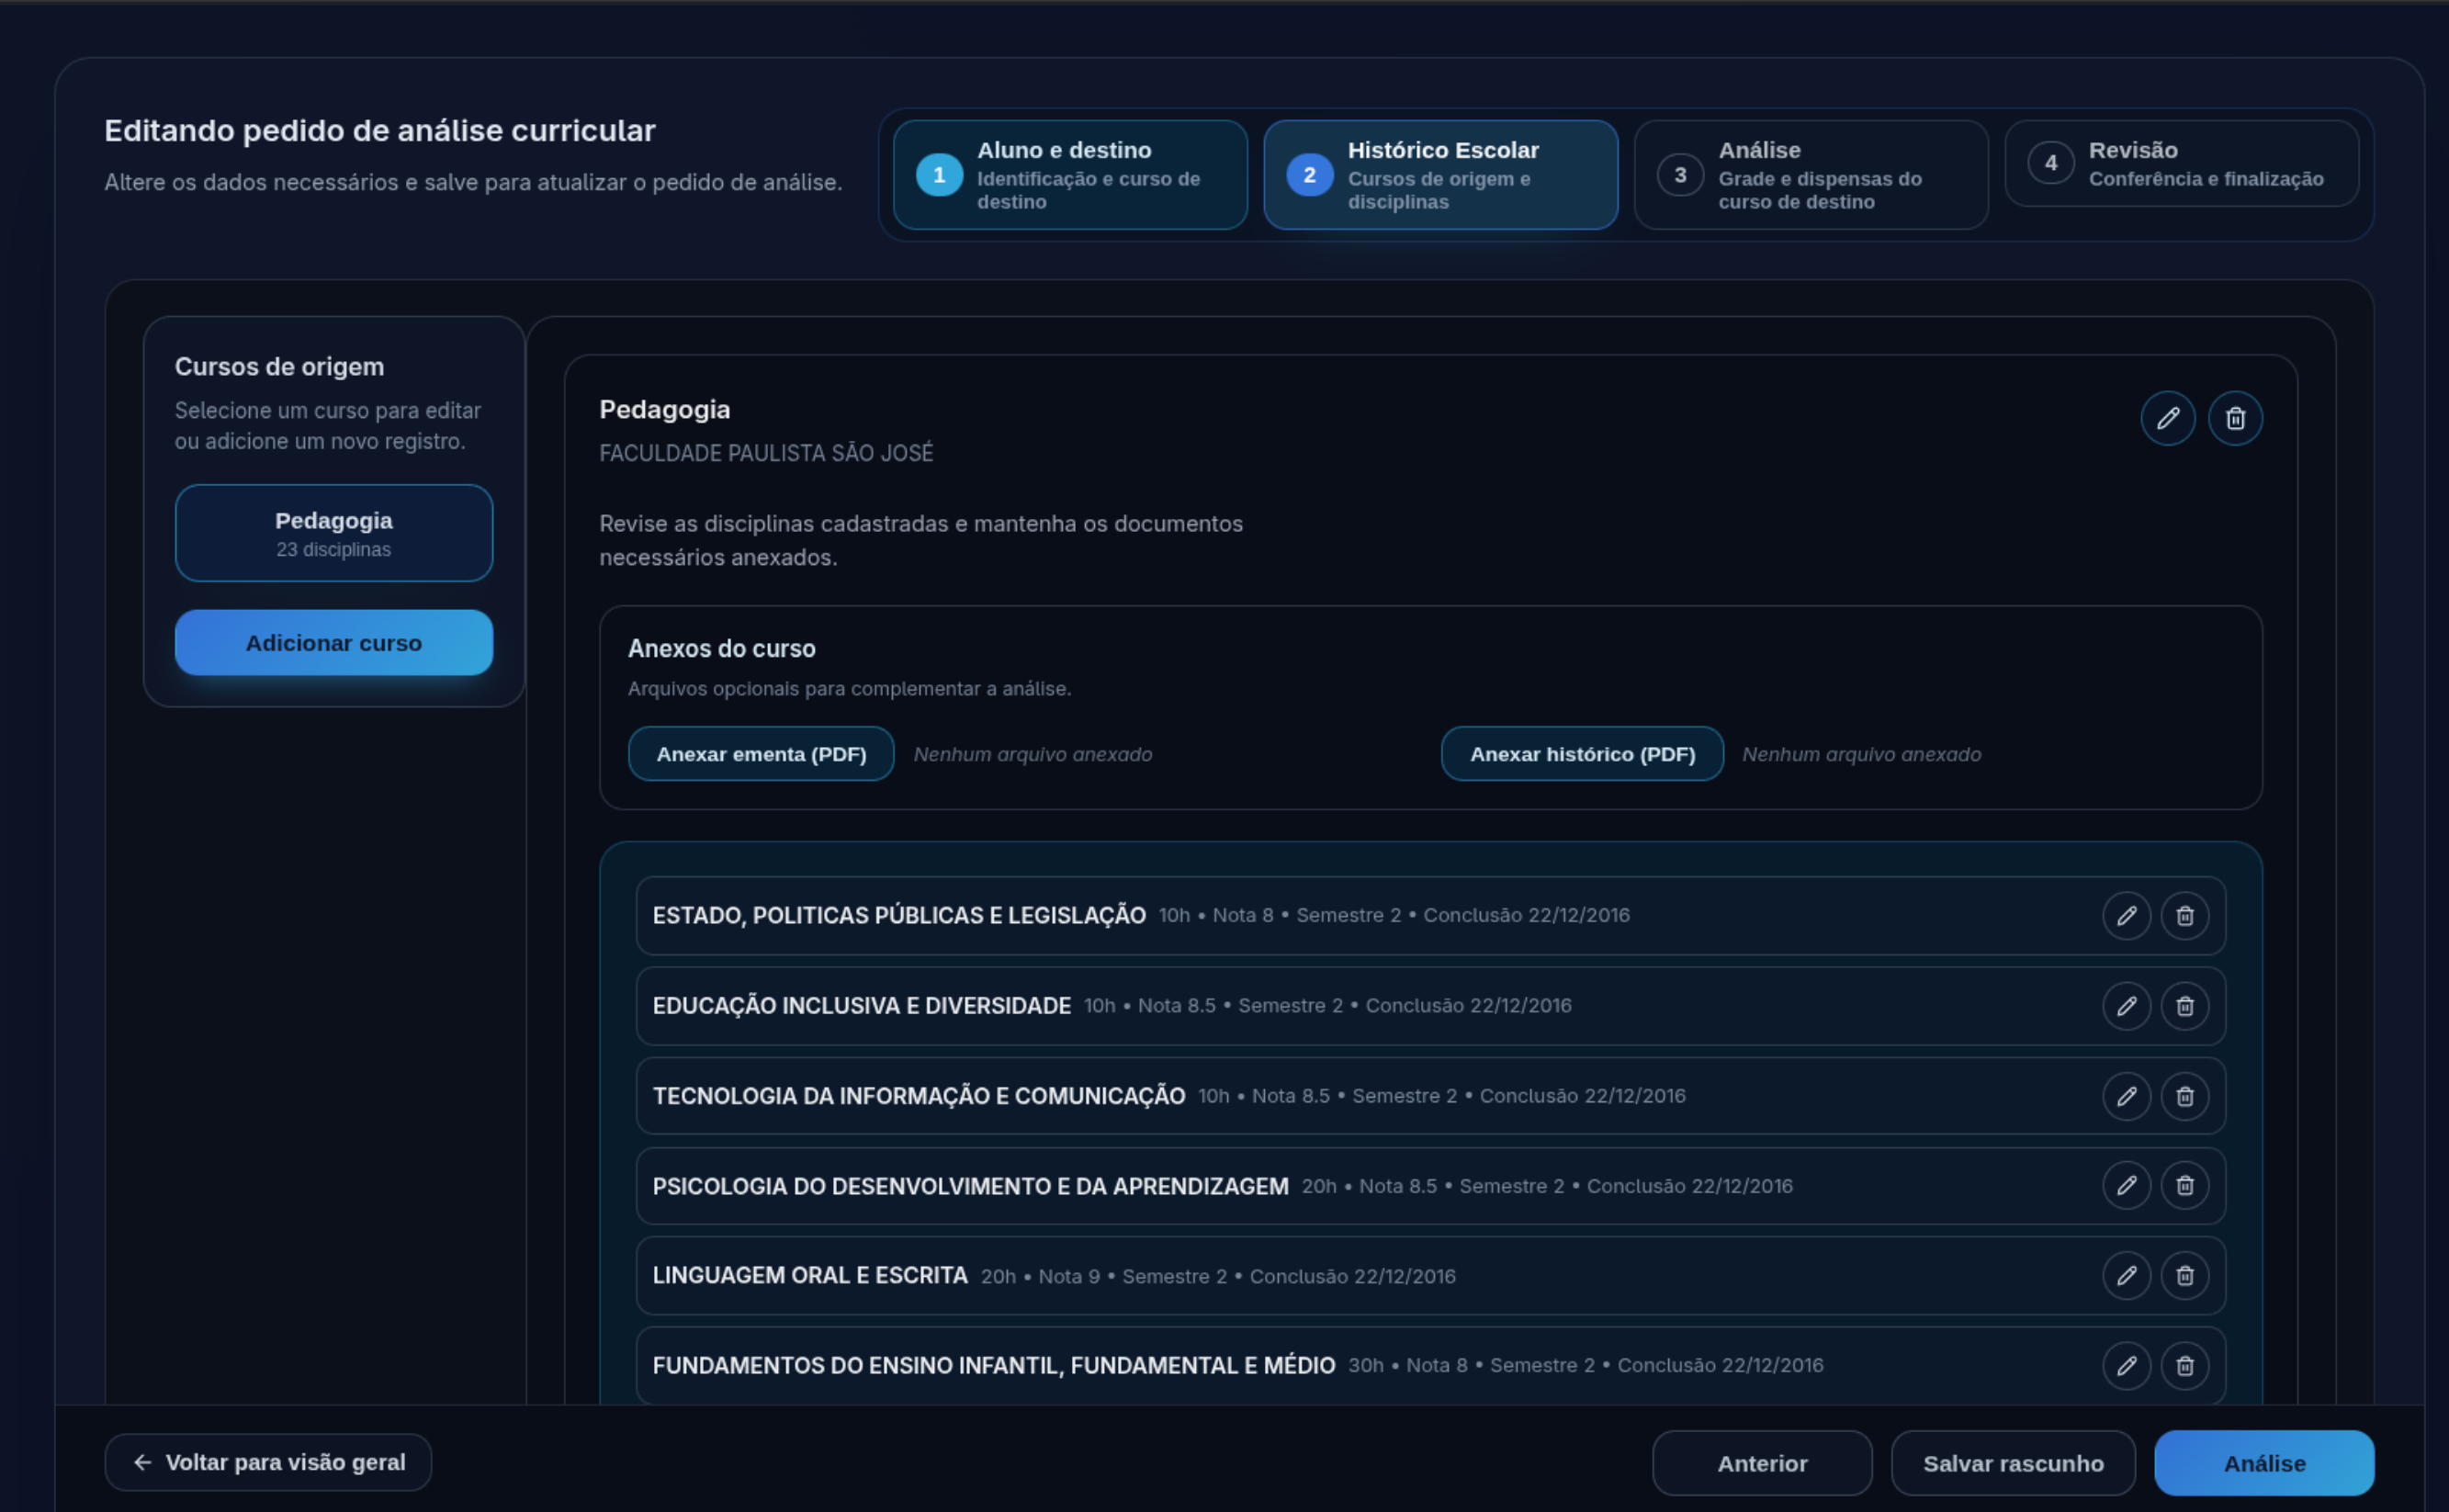Delete the Pedagogia course
This screenshot has width=2449, height=1512.
click(x=2236, y=418)
